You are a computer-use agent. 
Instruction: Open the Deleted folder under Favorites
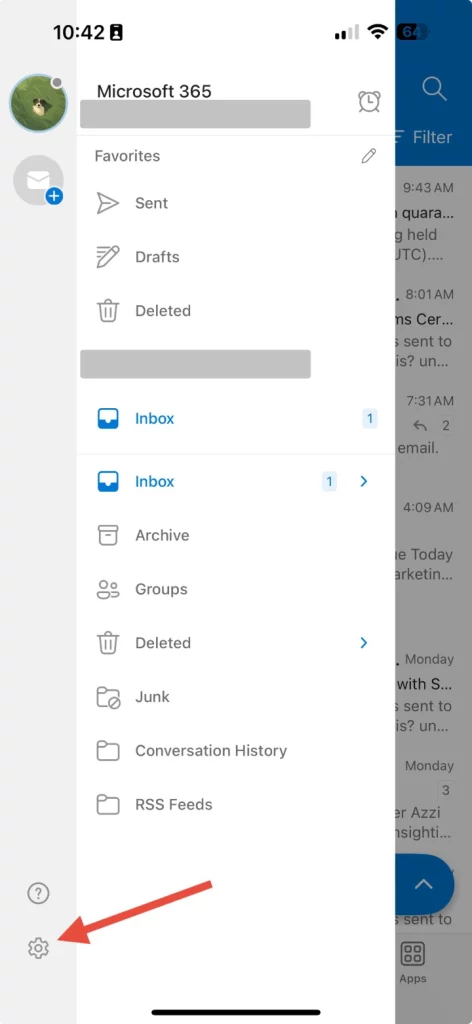point(236,311)
